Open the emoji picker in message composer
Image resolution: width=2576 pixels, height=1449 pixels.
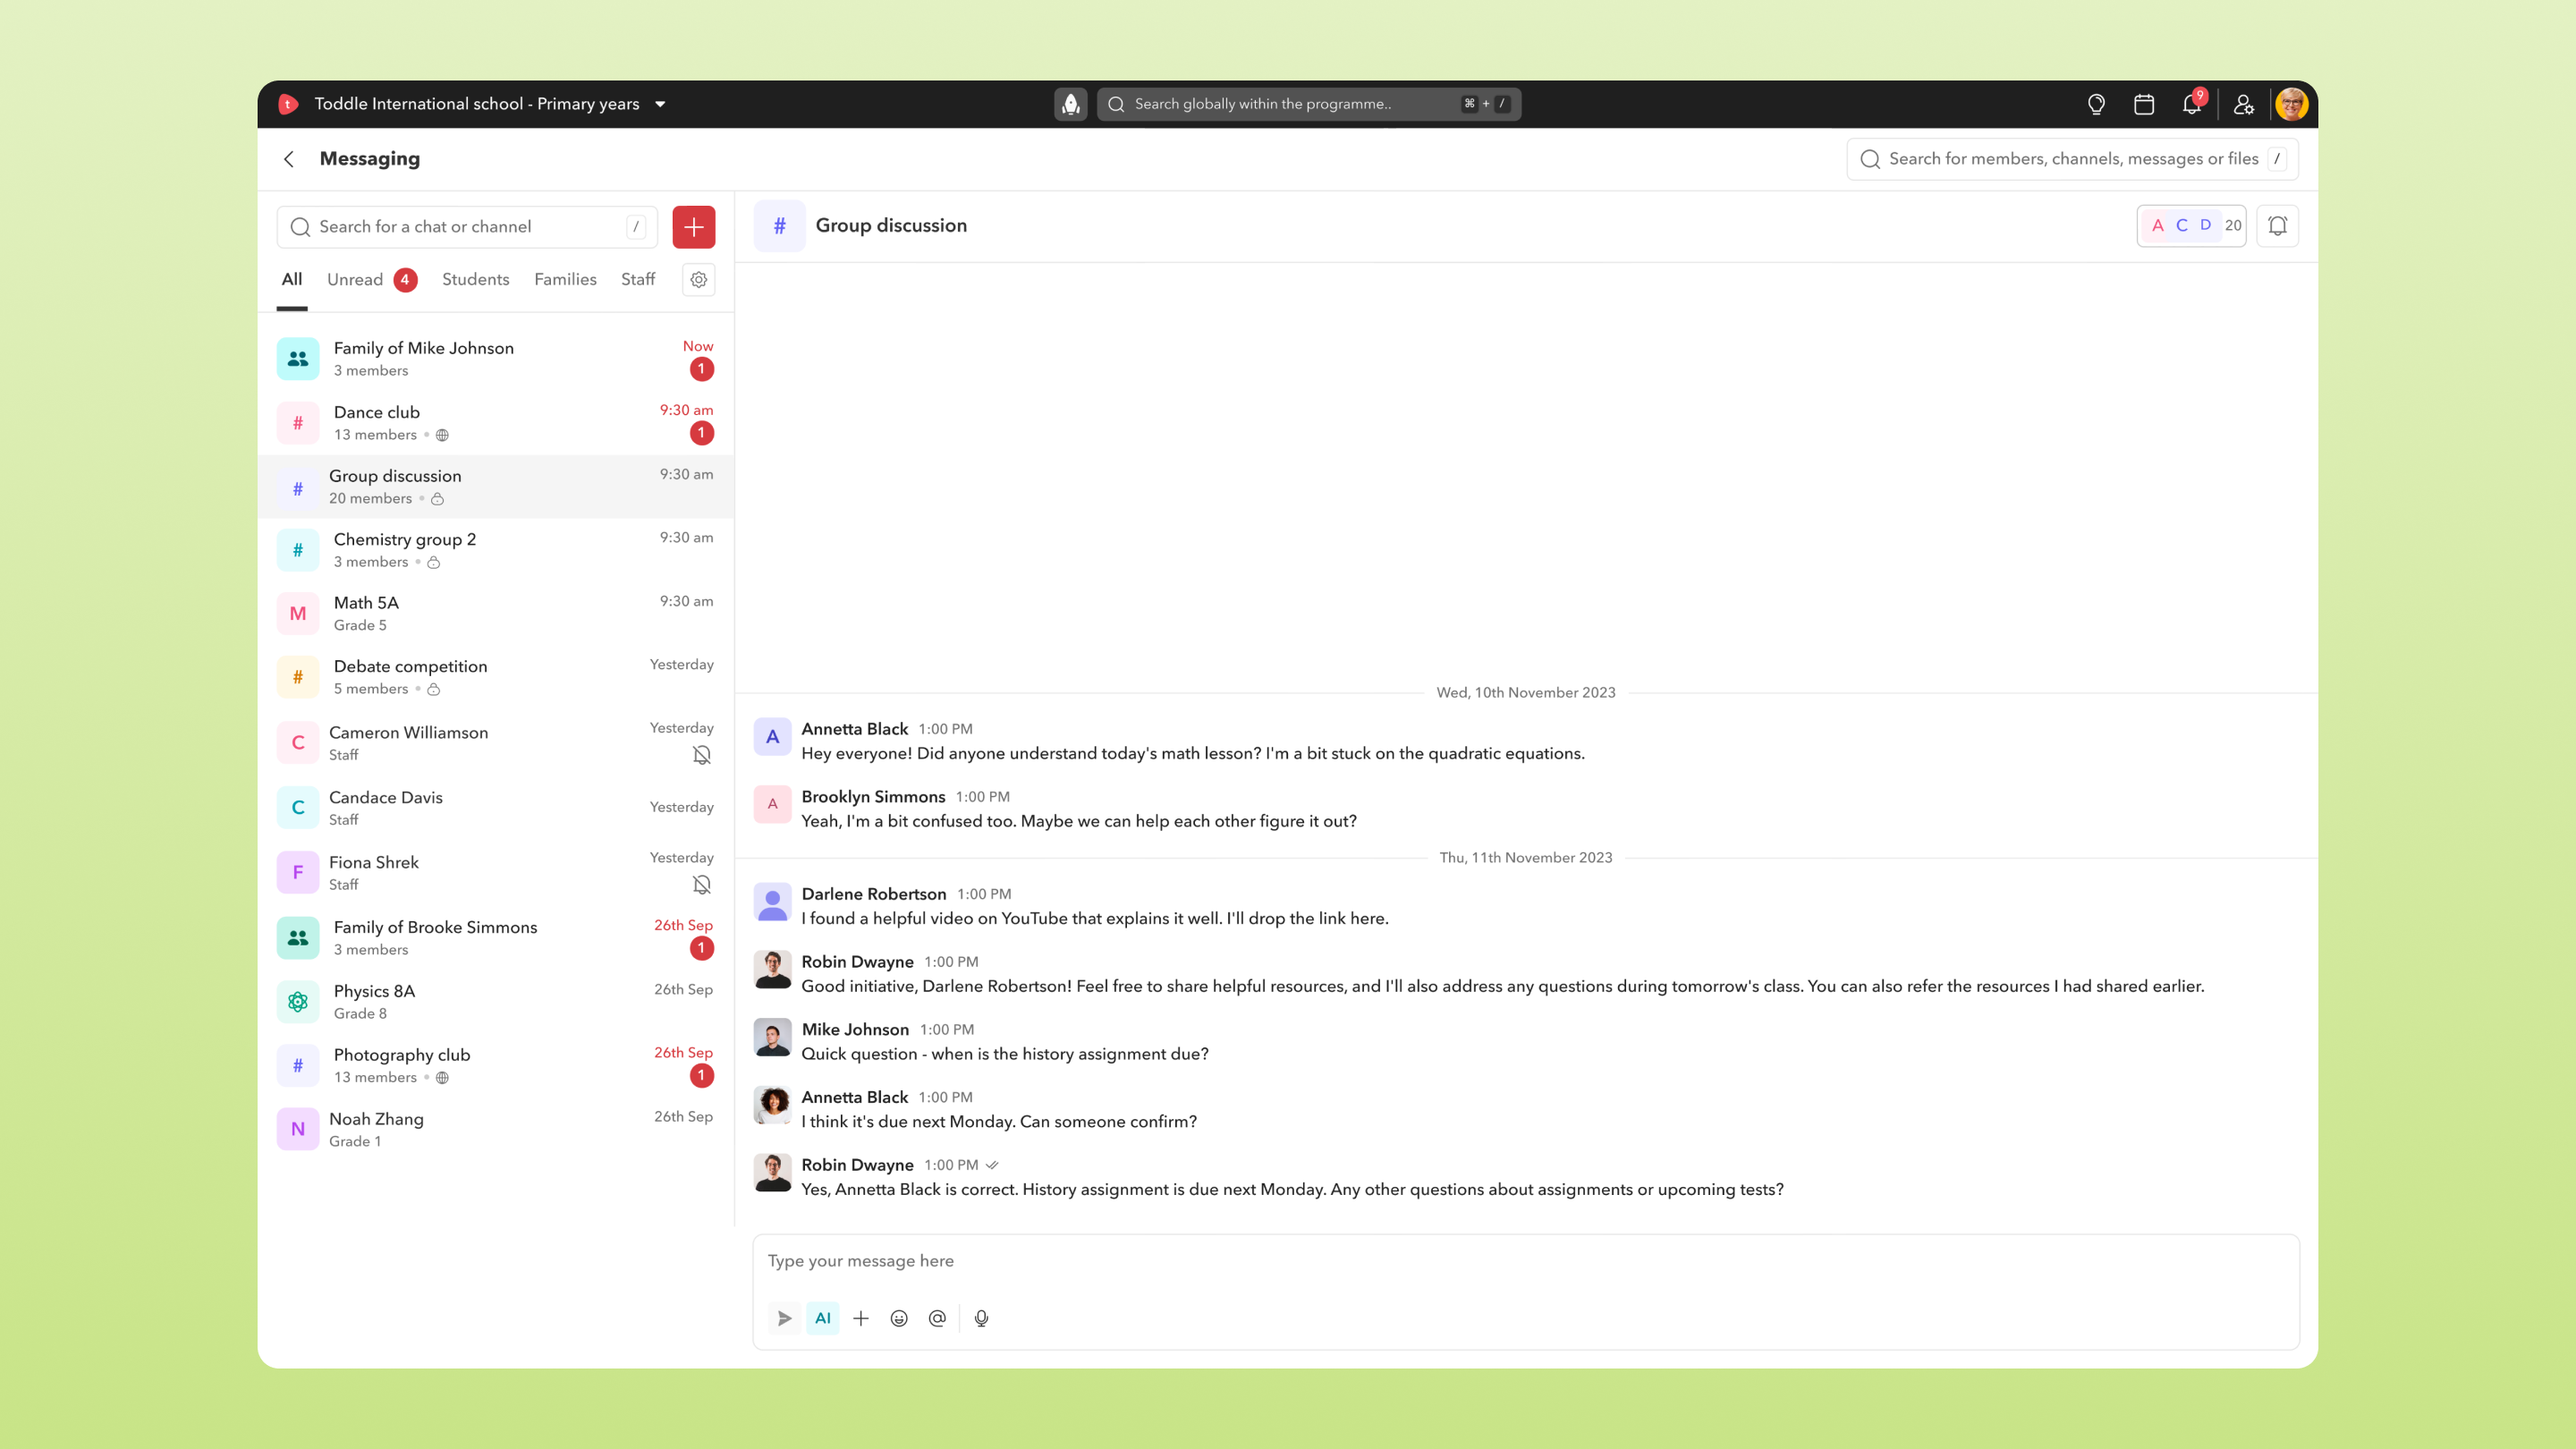tap(898, 1318)
